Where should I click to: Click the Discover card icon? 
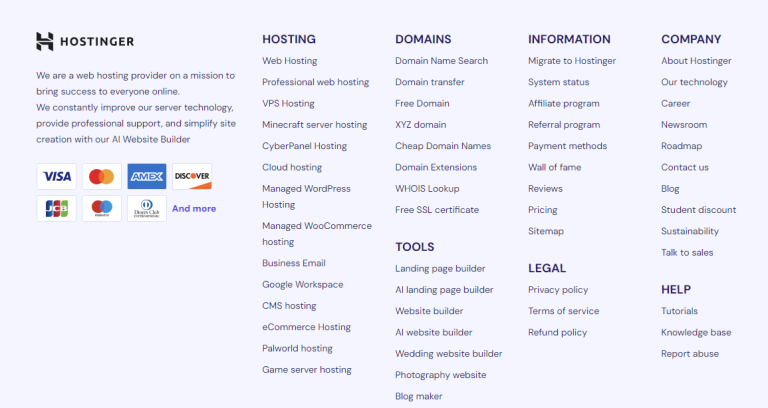pos(192,176)
